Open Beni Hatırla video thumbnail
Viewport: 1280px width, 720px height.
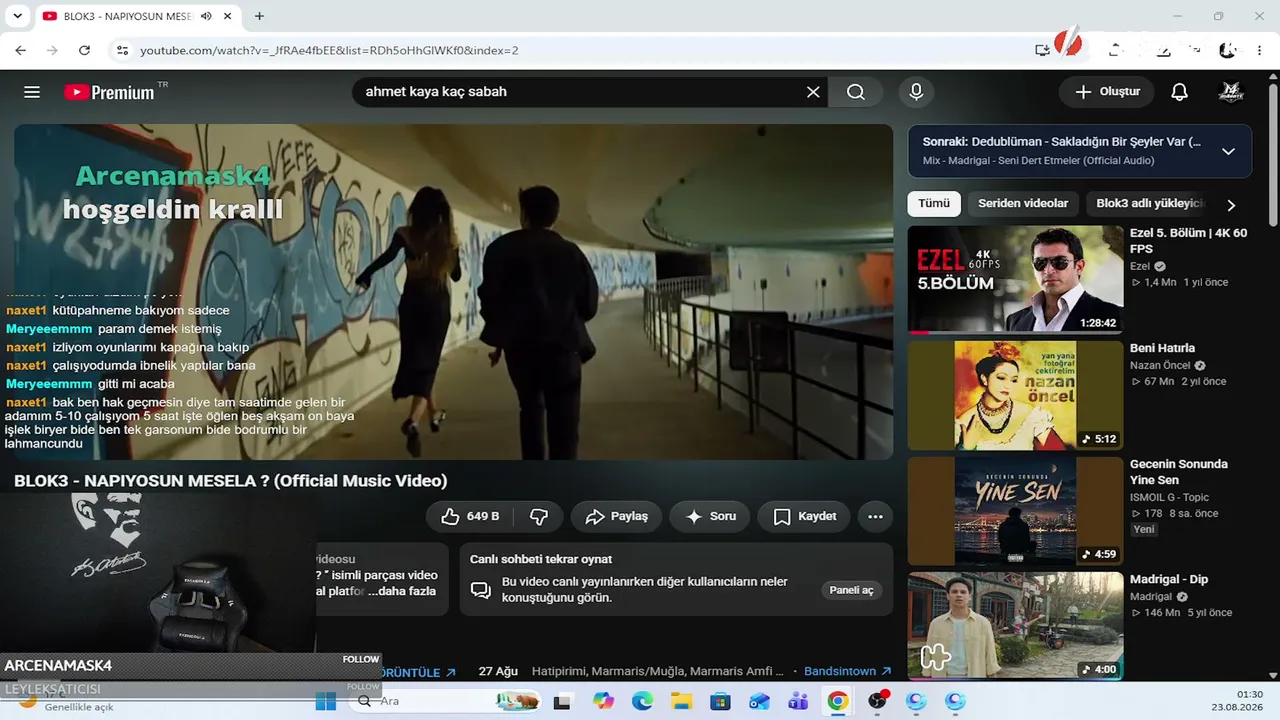point(1015,395)
